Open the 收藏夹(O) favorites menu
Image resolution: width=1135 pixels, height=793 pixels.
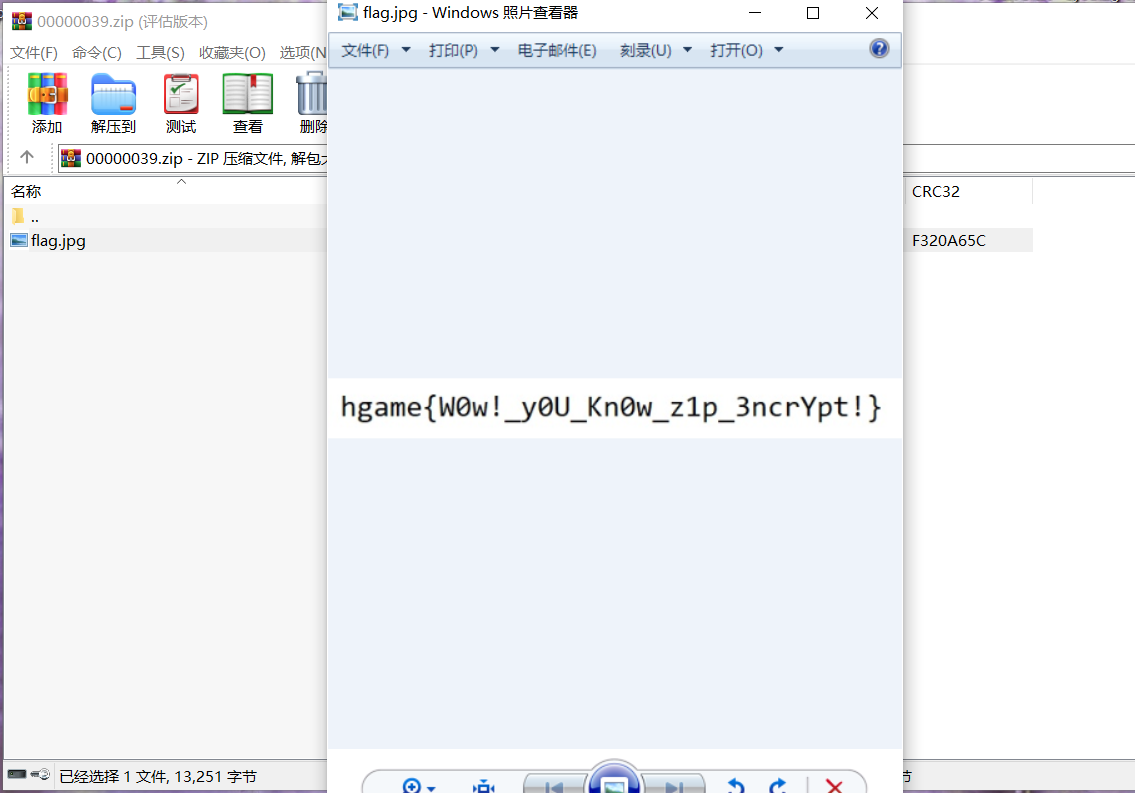point(232,52)
